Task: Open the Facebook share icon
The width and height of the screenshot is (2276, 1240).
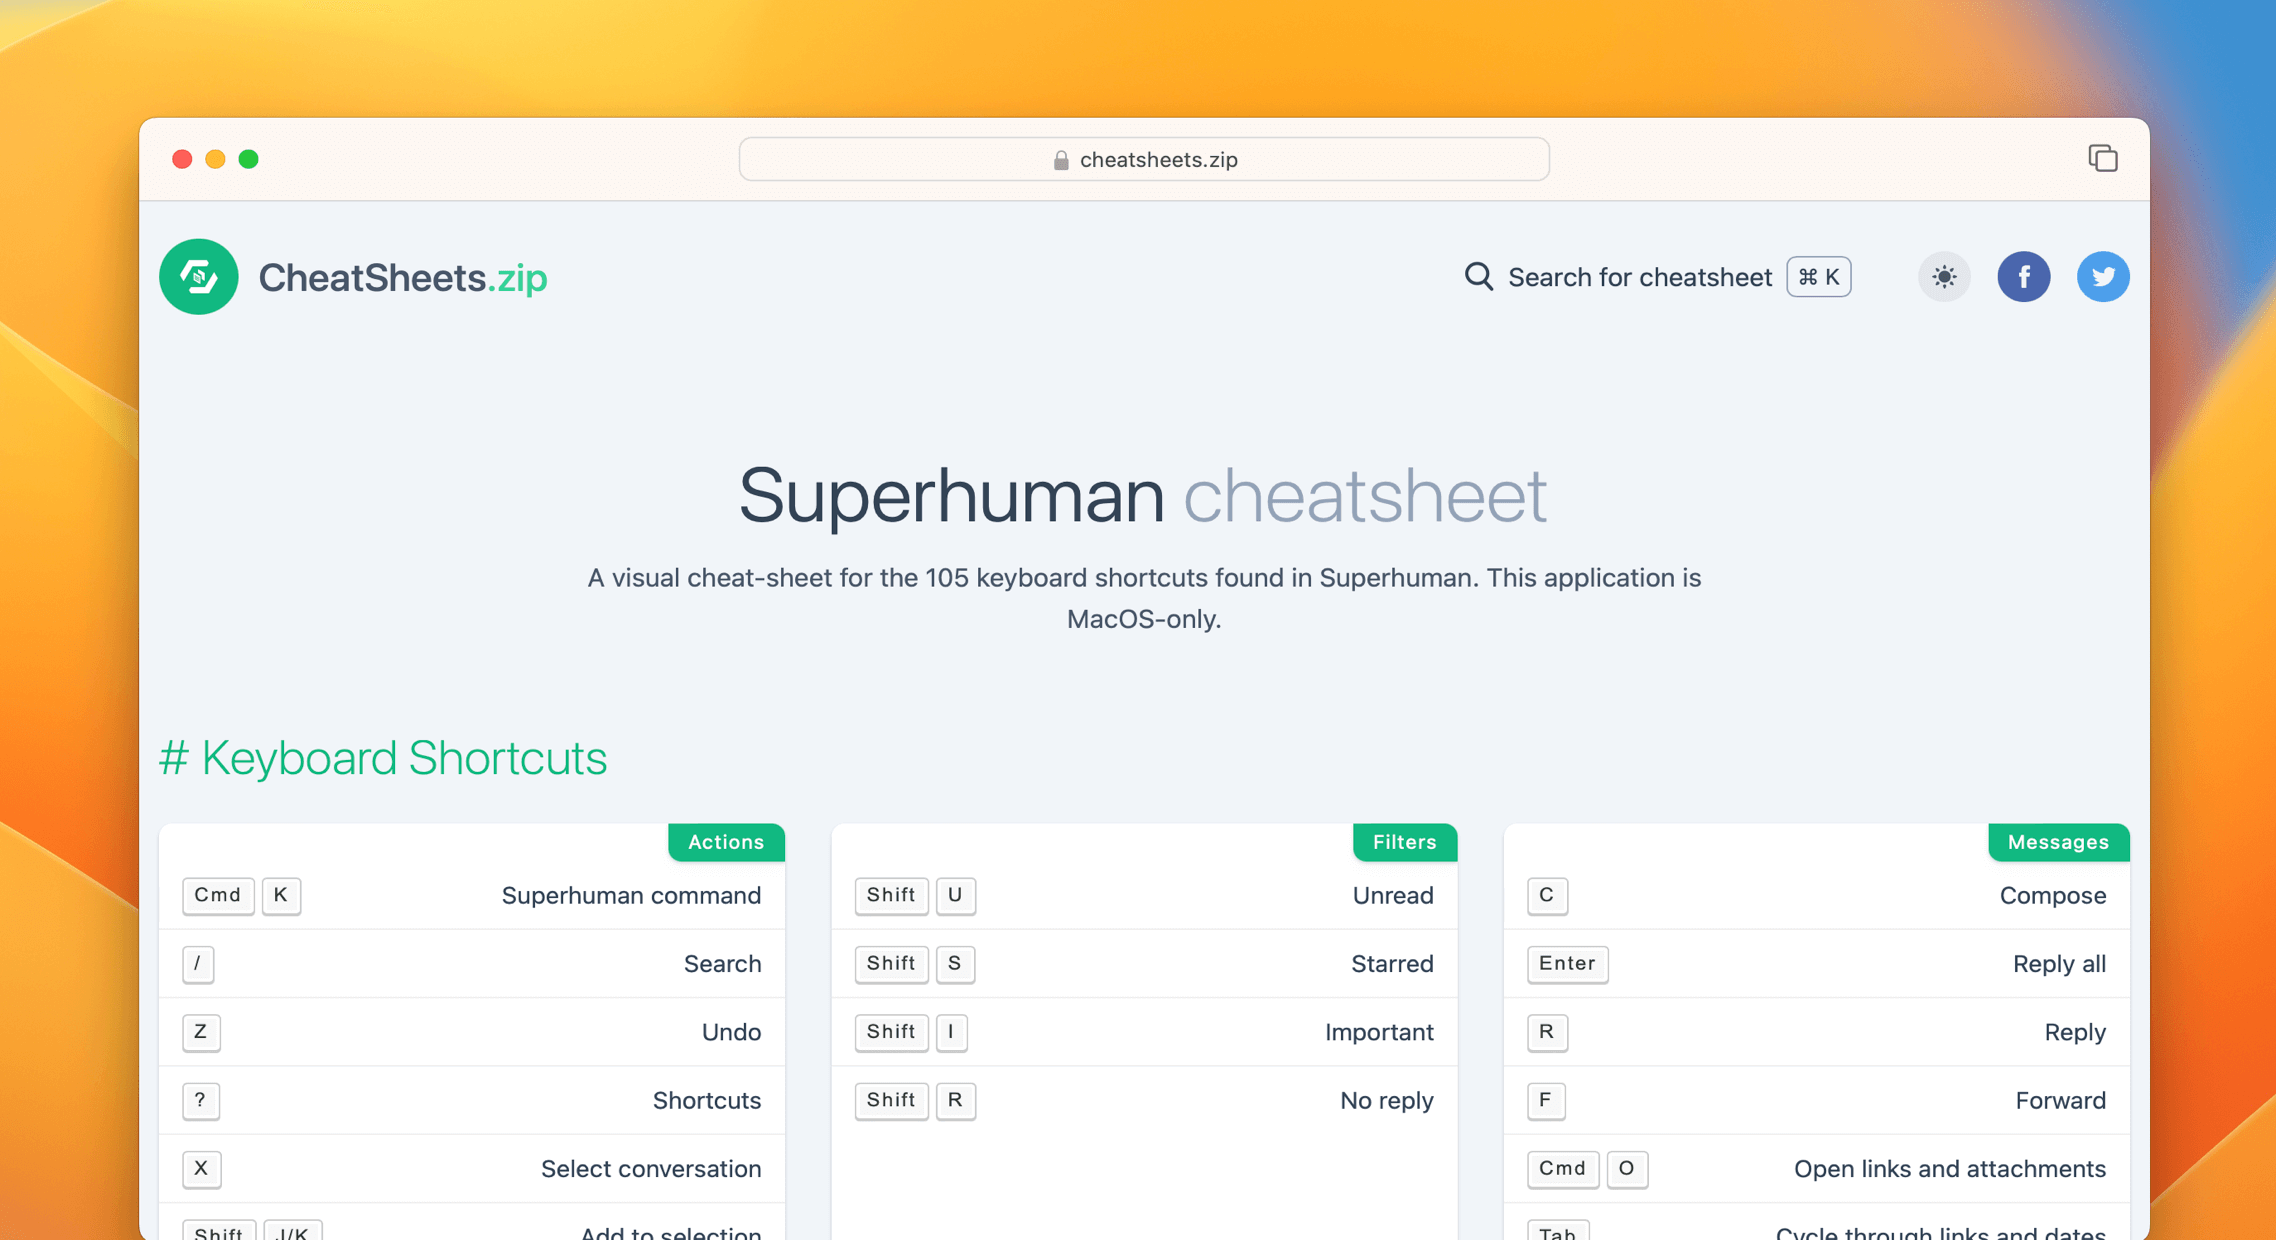Action: 2023,277
